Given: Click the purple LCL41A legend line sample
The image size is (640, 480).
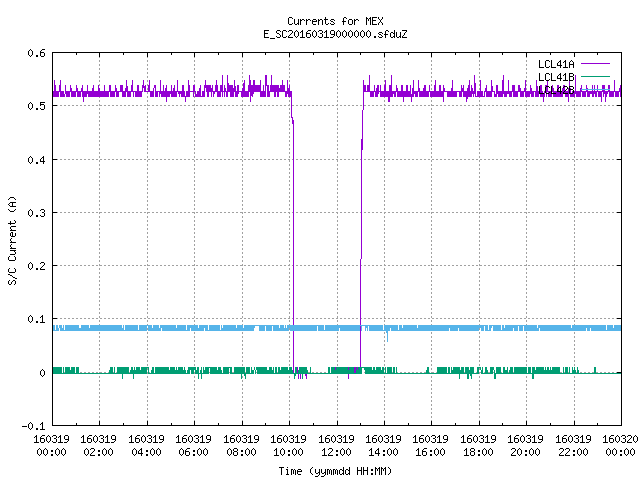Looking at the screenshot, I should pyautogui.click(x=595, y=64).
